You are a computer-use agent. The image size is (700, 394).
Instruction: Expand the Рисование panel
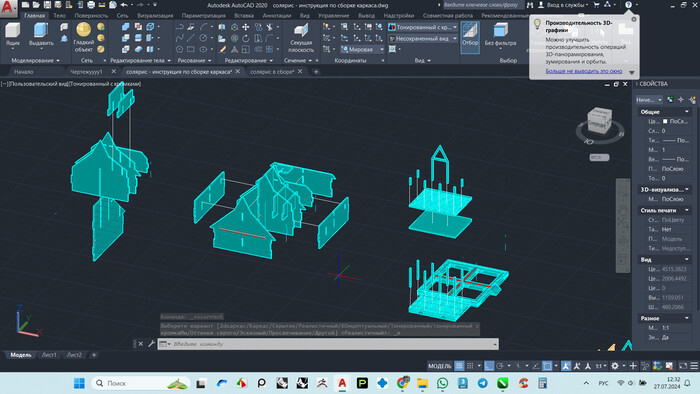pyautogui.click(x=194, y=60)
